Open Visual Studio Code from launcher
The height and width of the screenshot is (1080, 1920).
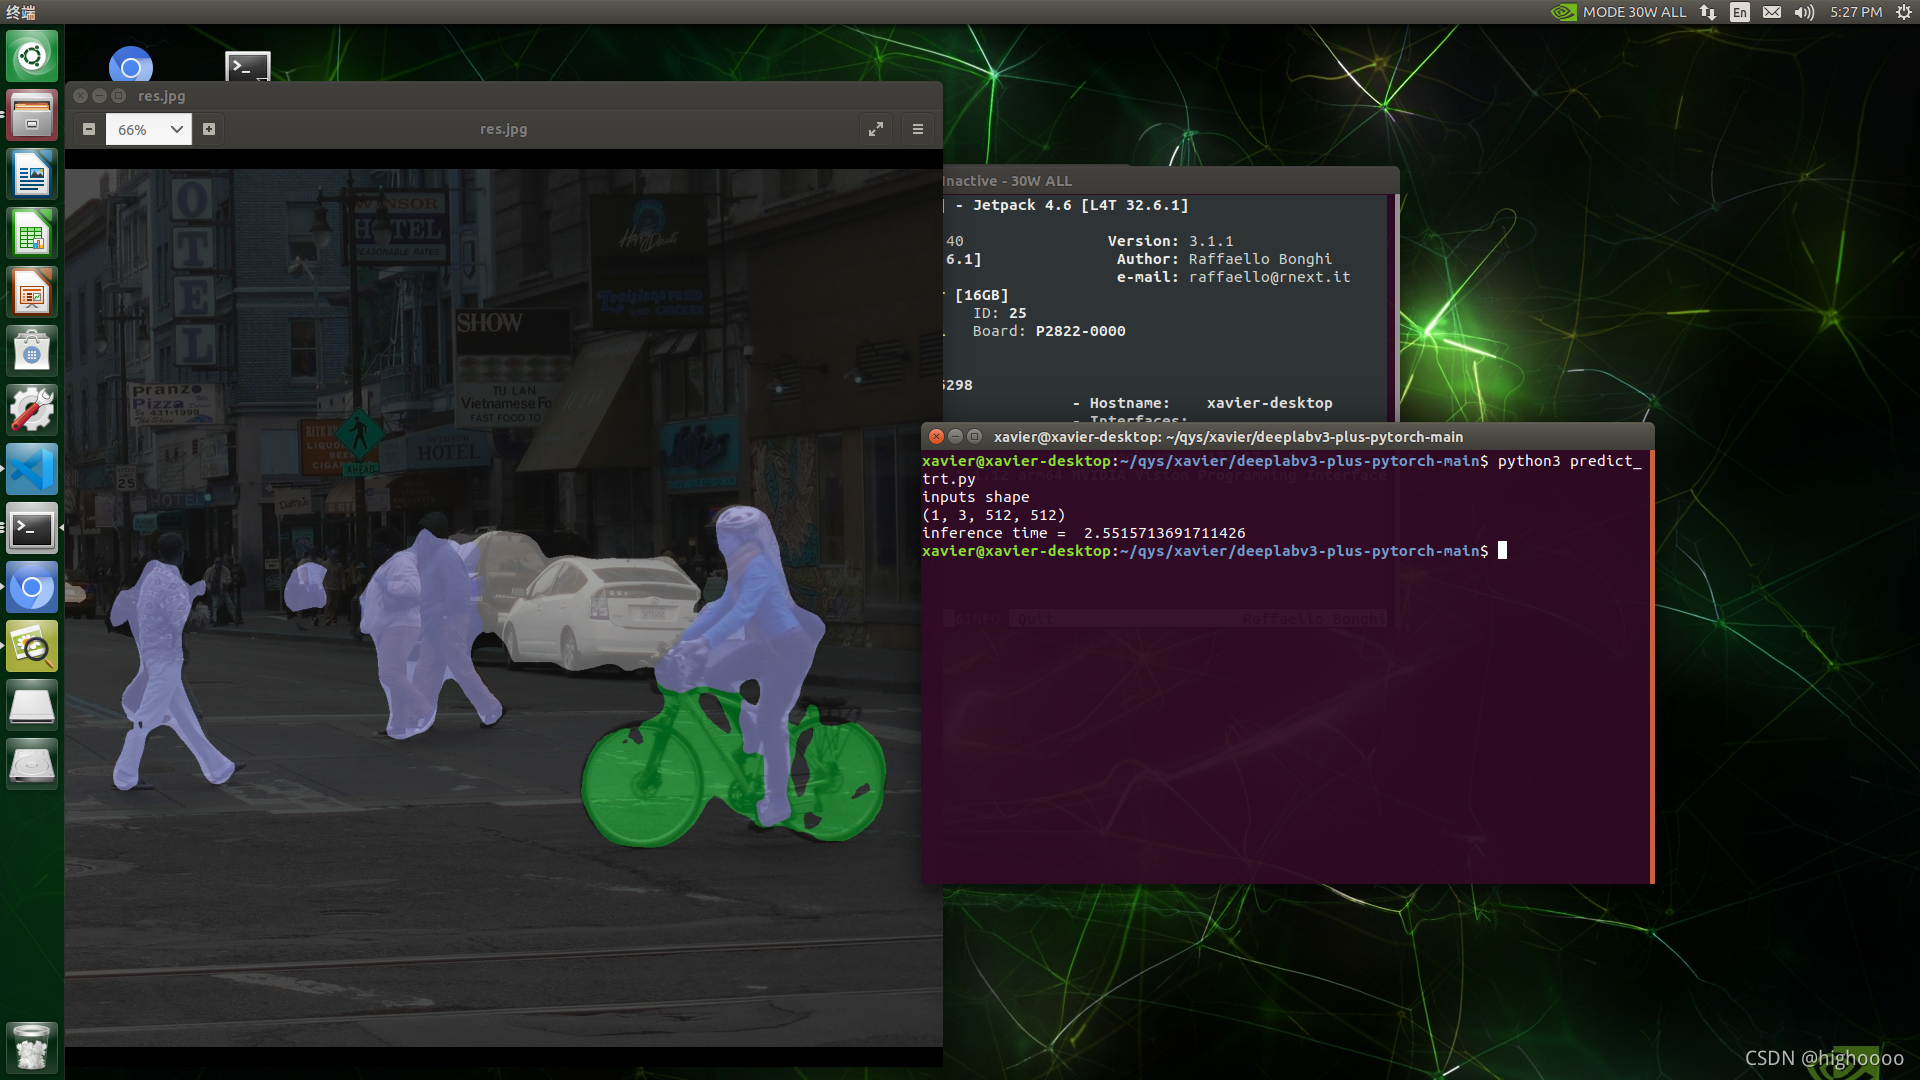point(32,469)
